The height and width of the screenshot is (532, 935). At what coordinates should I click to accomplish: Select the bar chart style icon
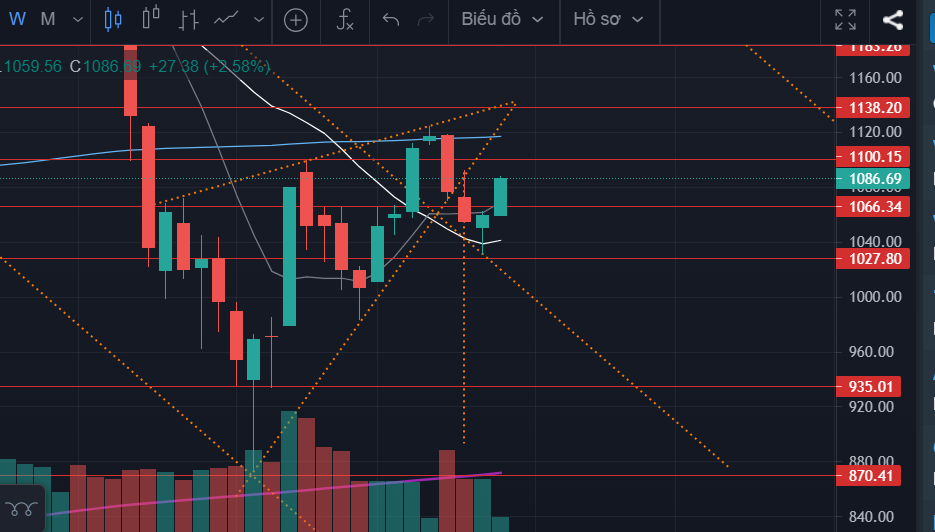click(188, 19)
